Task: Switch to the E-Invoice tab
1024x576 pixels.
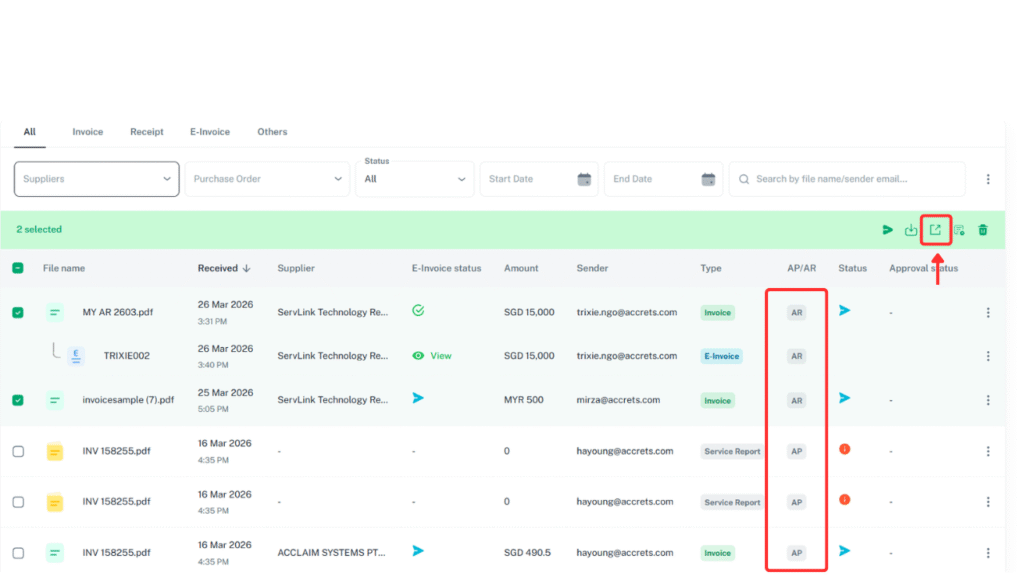Action: pyautogui.click(x=209, y=131)
